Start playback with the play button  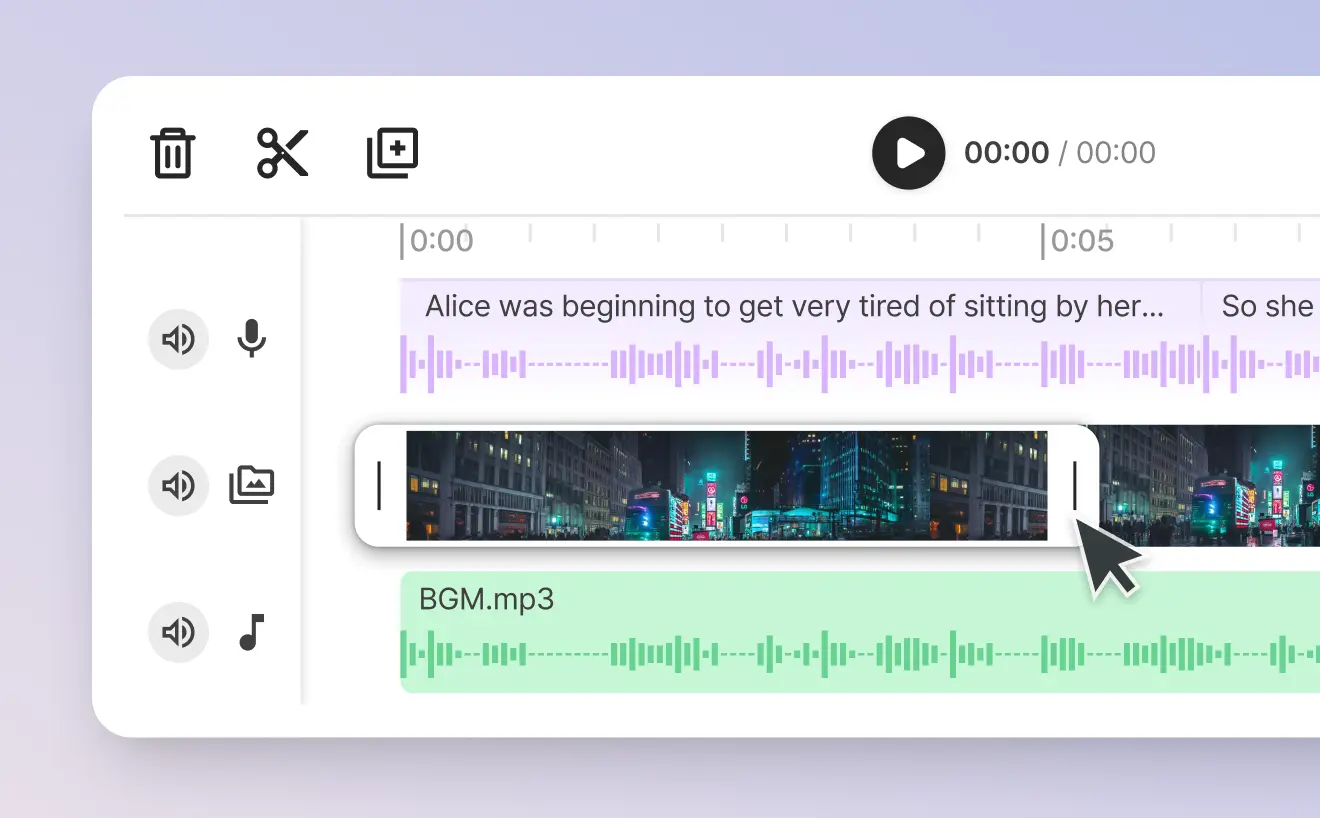[x=909, y=153]
